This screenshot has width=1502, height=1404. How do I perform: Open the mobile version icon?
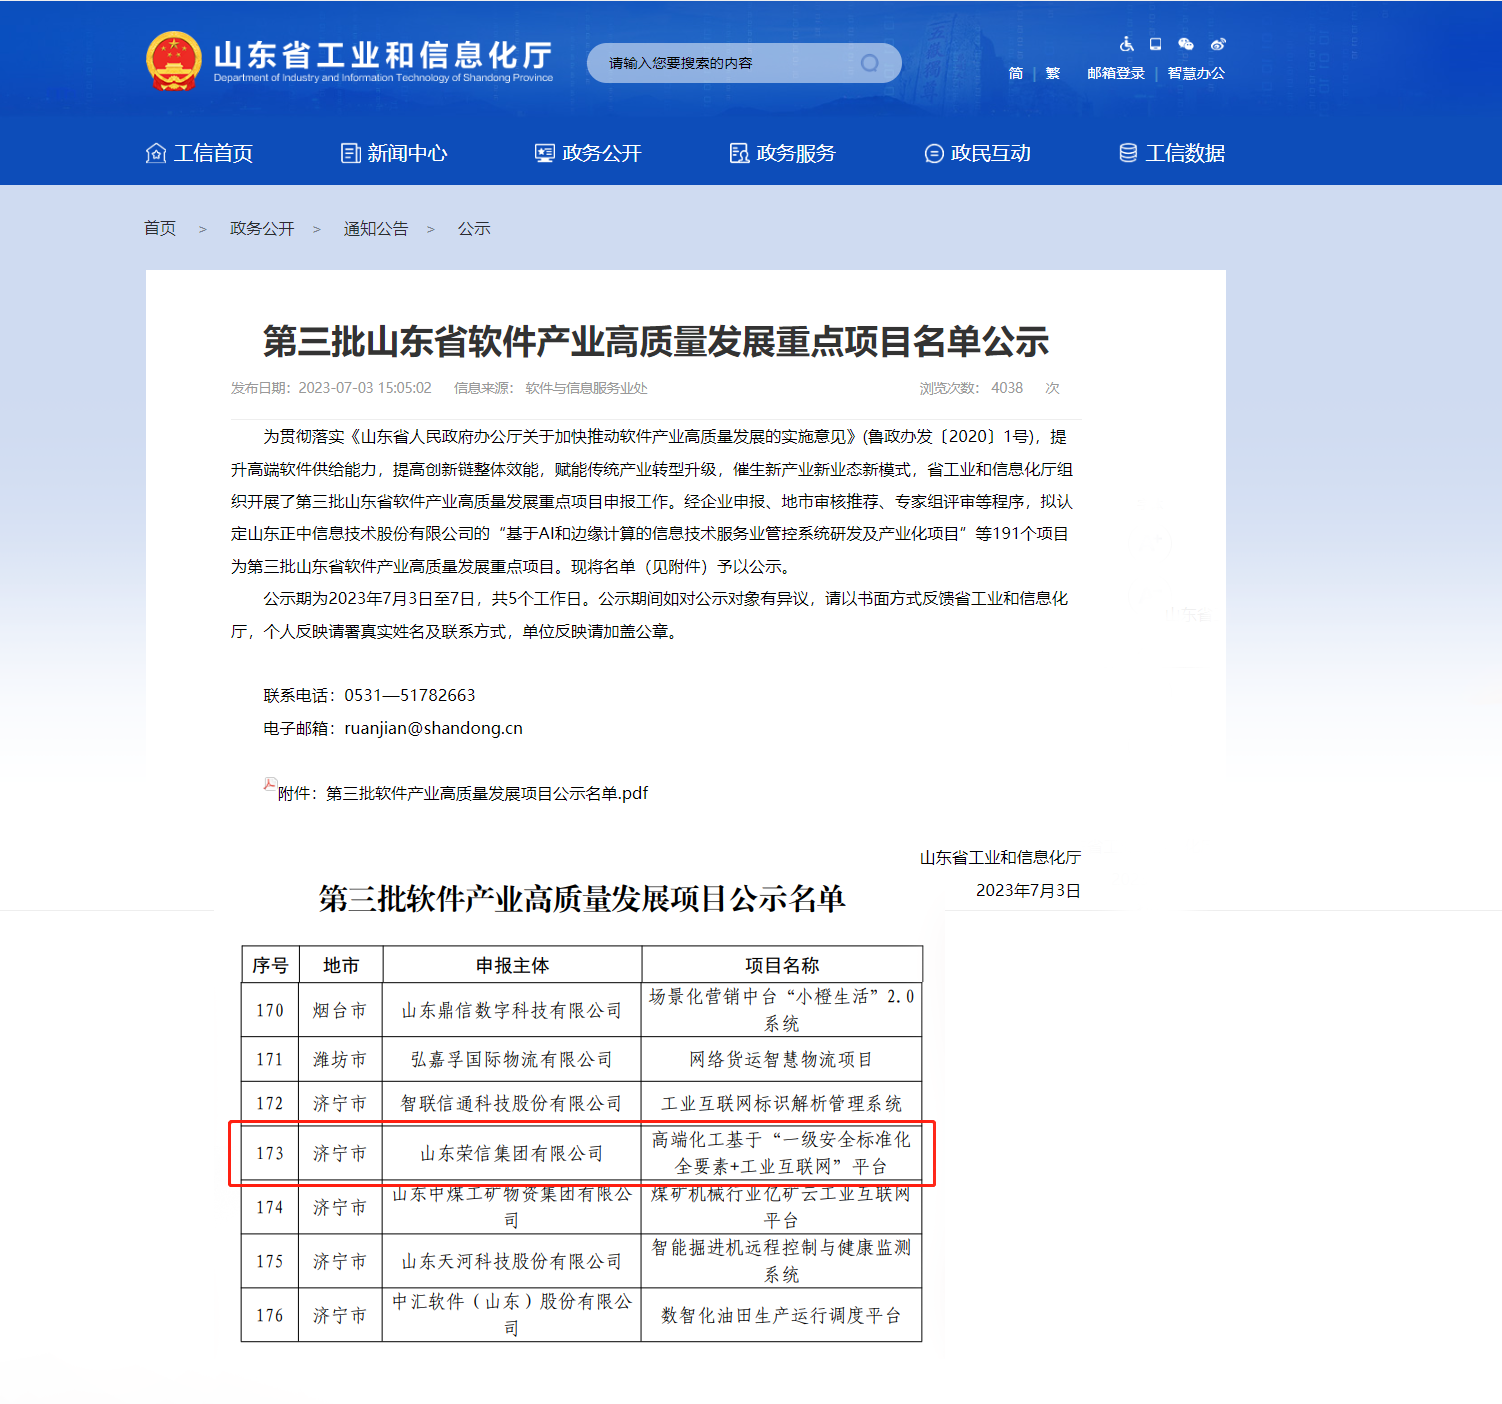point(1155,44)
